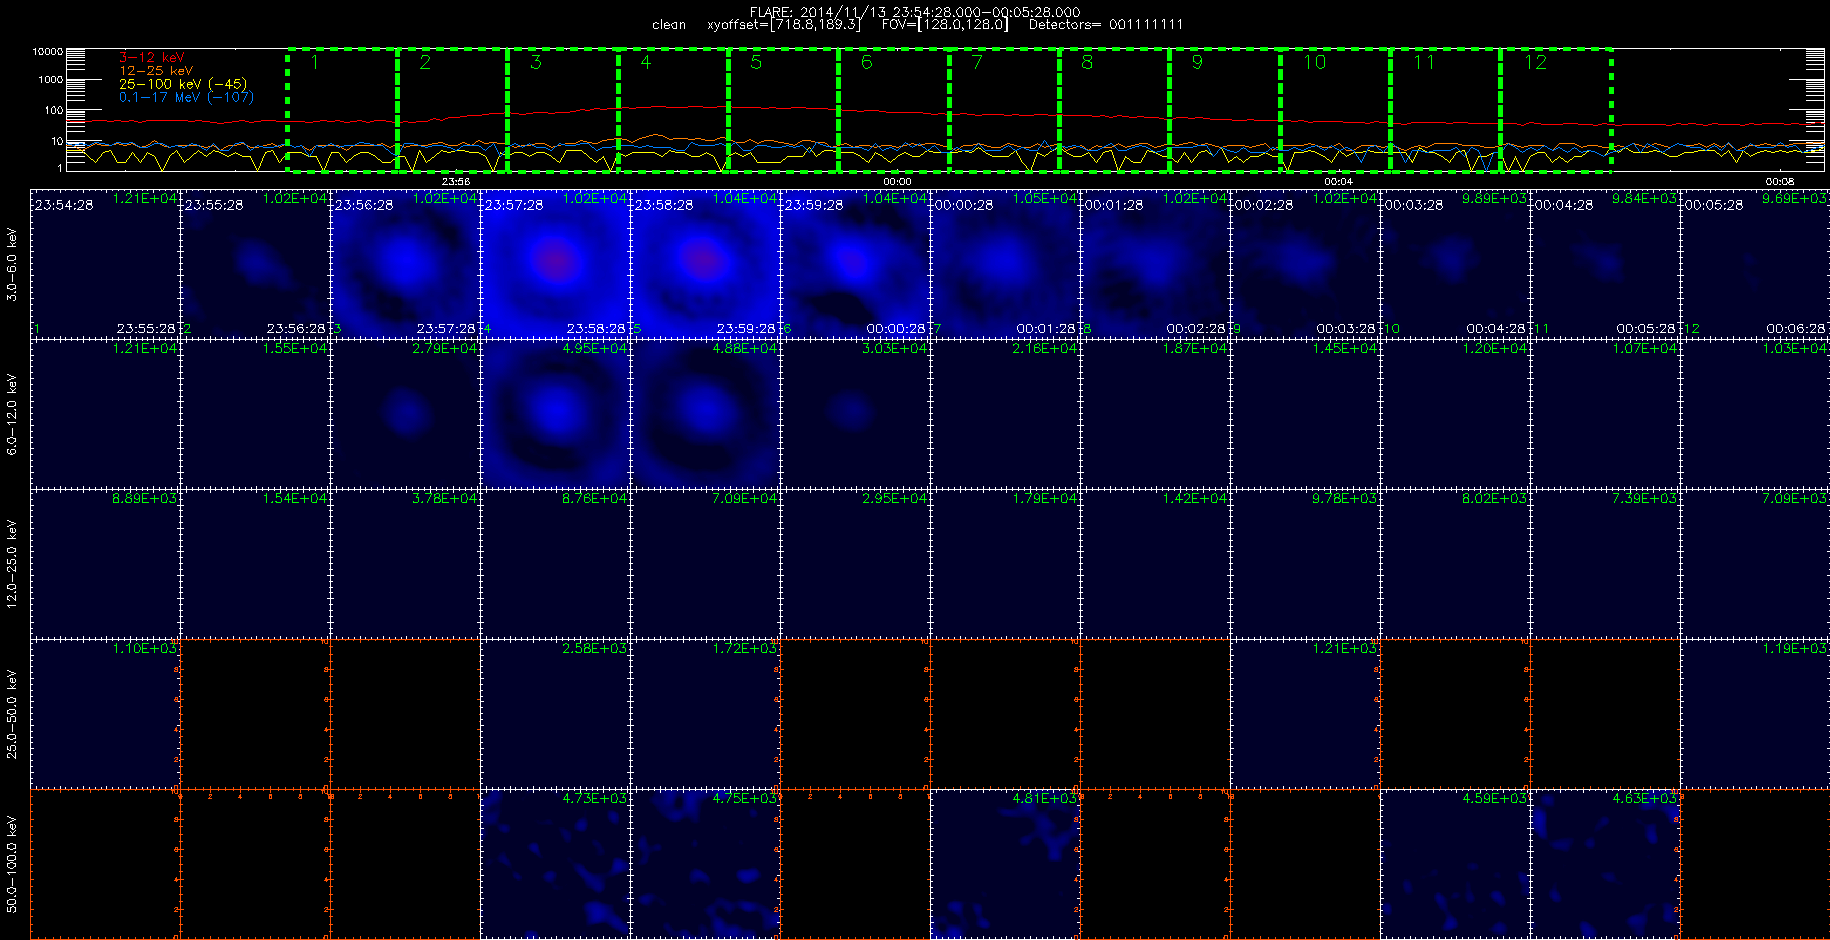Open the 3.0-6.0 keV image for interval 5

(x=705, y=263)
